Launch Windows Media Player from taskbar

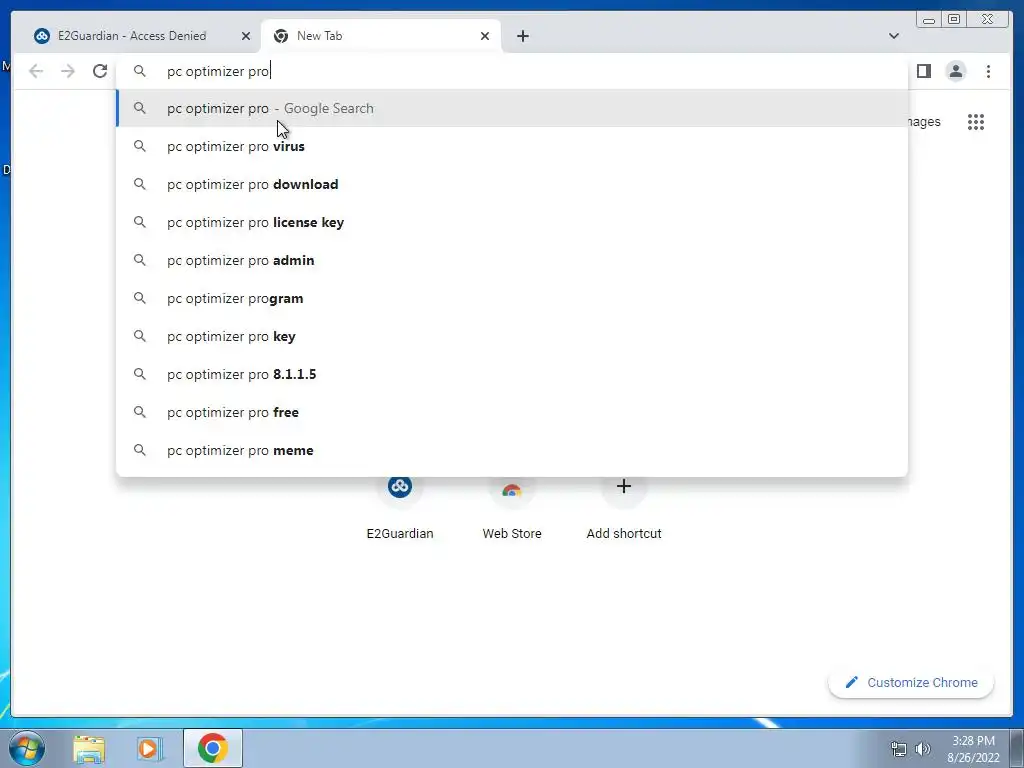[149, 748]
